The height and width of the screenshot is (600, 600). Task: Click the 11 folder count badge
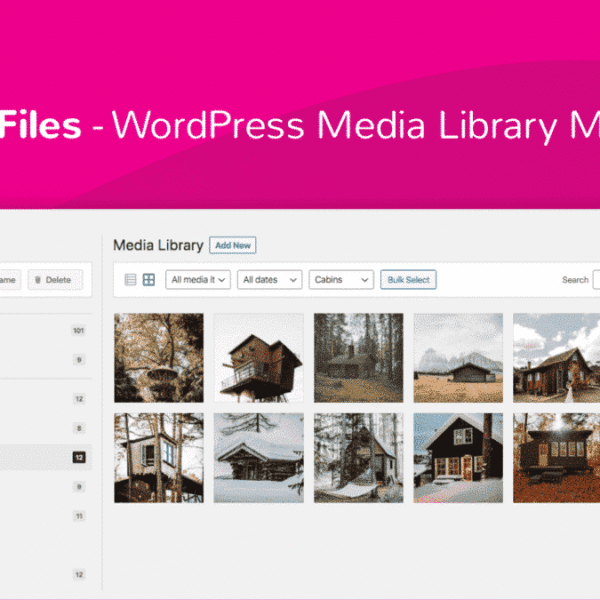tap(79, 516)
